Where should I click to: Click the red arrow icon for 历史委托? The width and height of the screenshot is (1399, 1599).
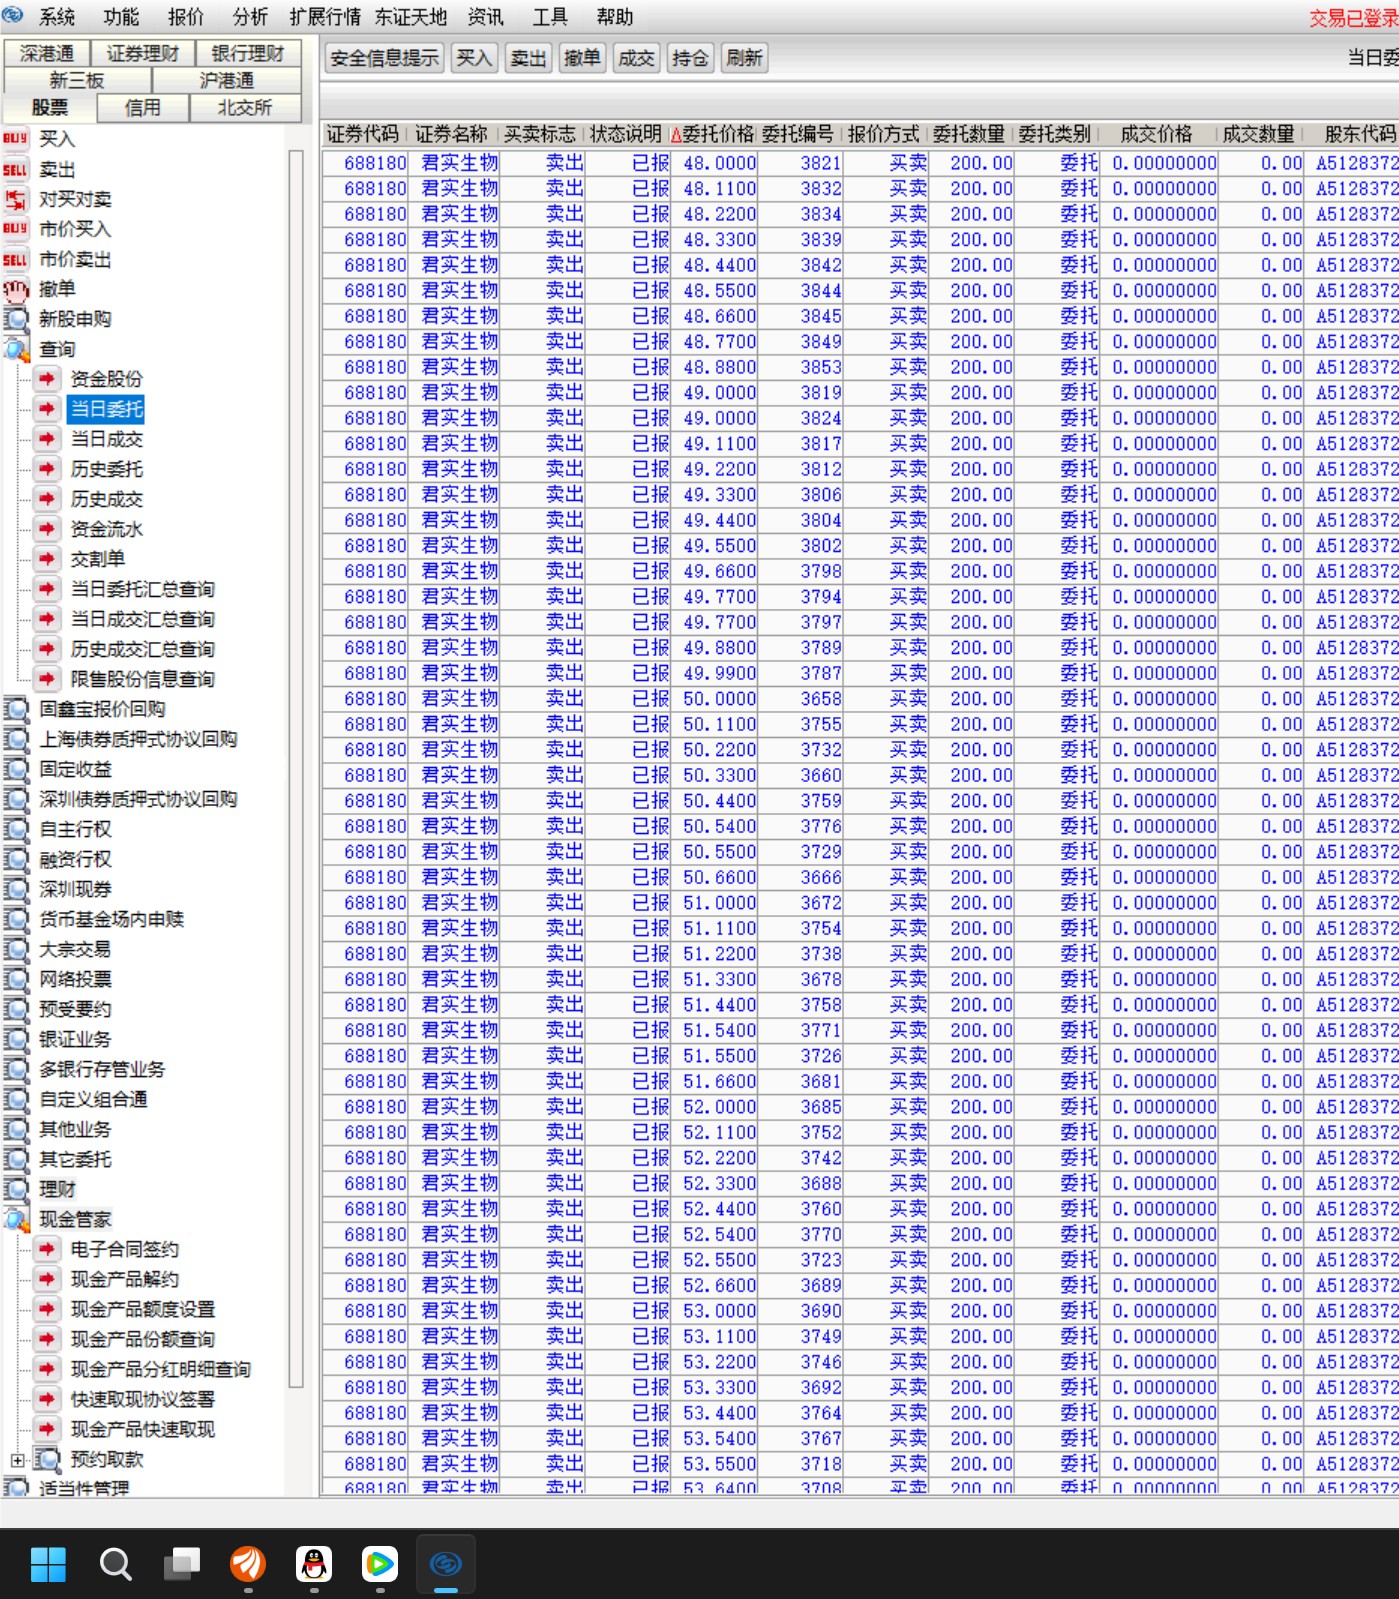click(47, 469)
